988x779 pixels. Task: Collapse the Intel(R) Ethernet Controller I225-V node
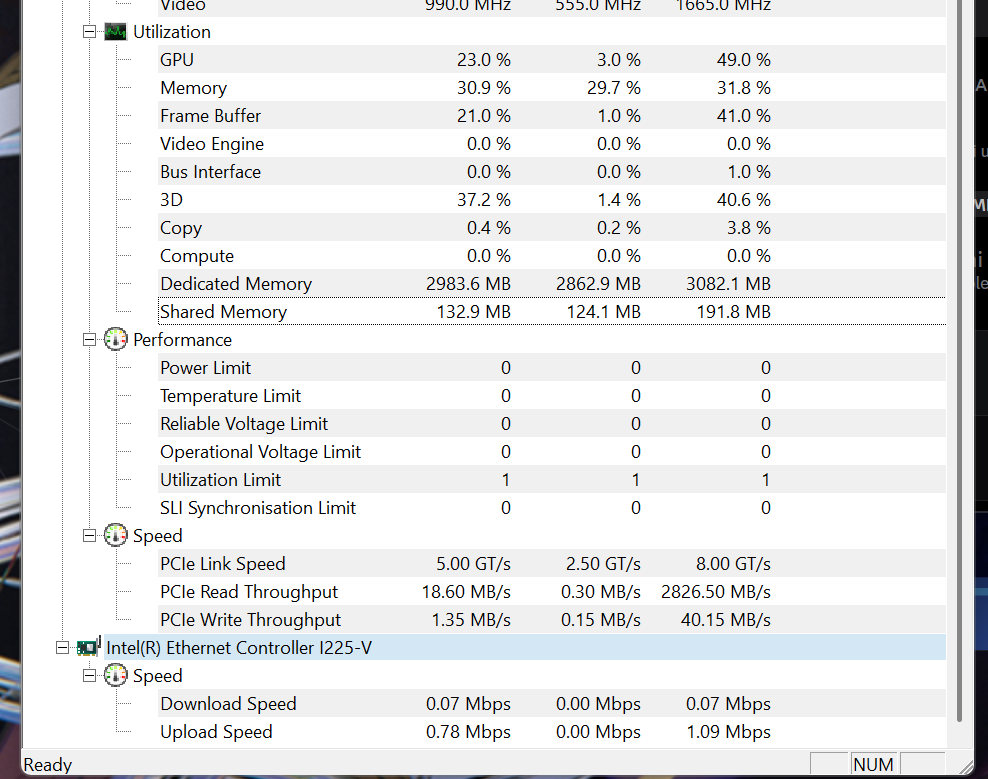(x=62, y=647)
